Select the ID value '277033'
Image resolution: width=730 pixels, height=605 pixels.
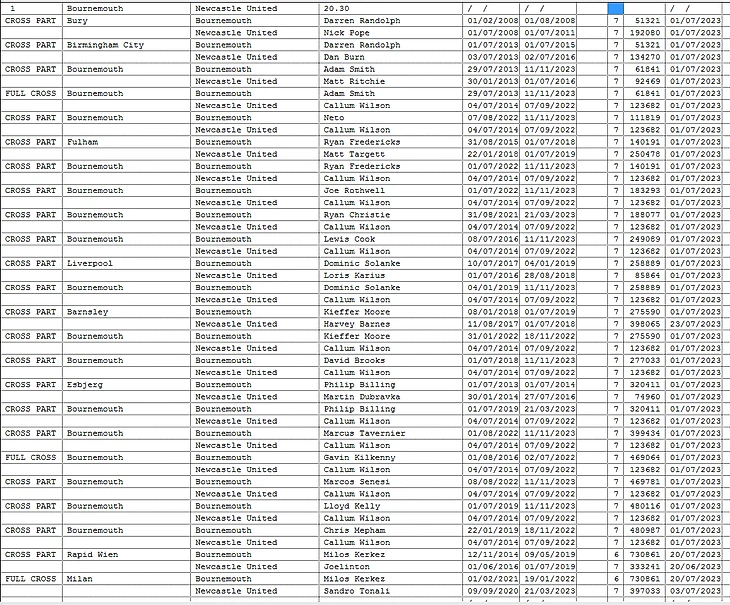pyautogui.click(x=645, y=360)
